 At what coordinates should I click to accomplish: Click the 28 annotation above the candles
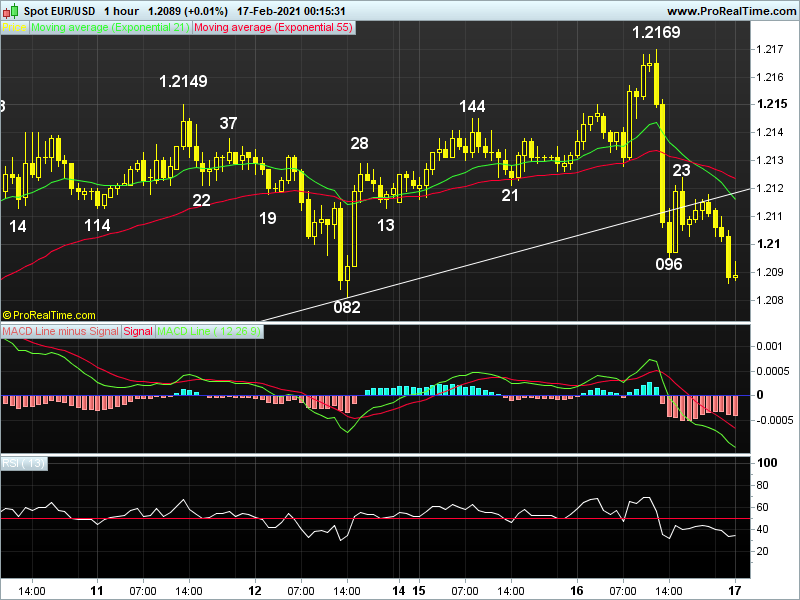coord(359,143)
